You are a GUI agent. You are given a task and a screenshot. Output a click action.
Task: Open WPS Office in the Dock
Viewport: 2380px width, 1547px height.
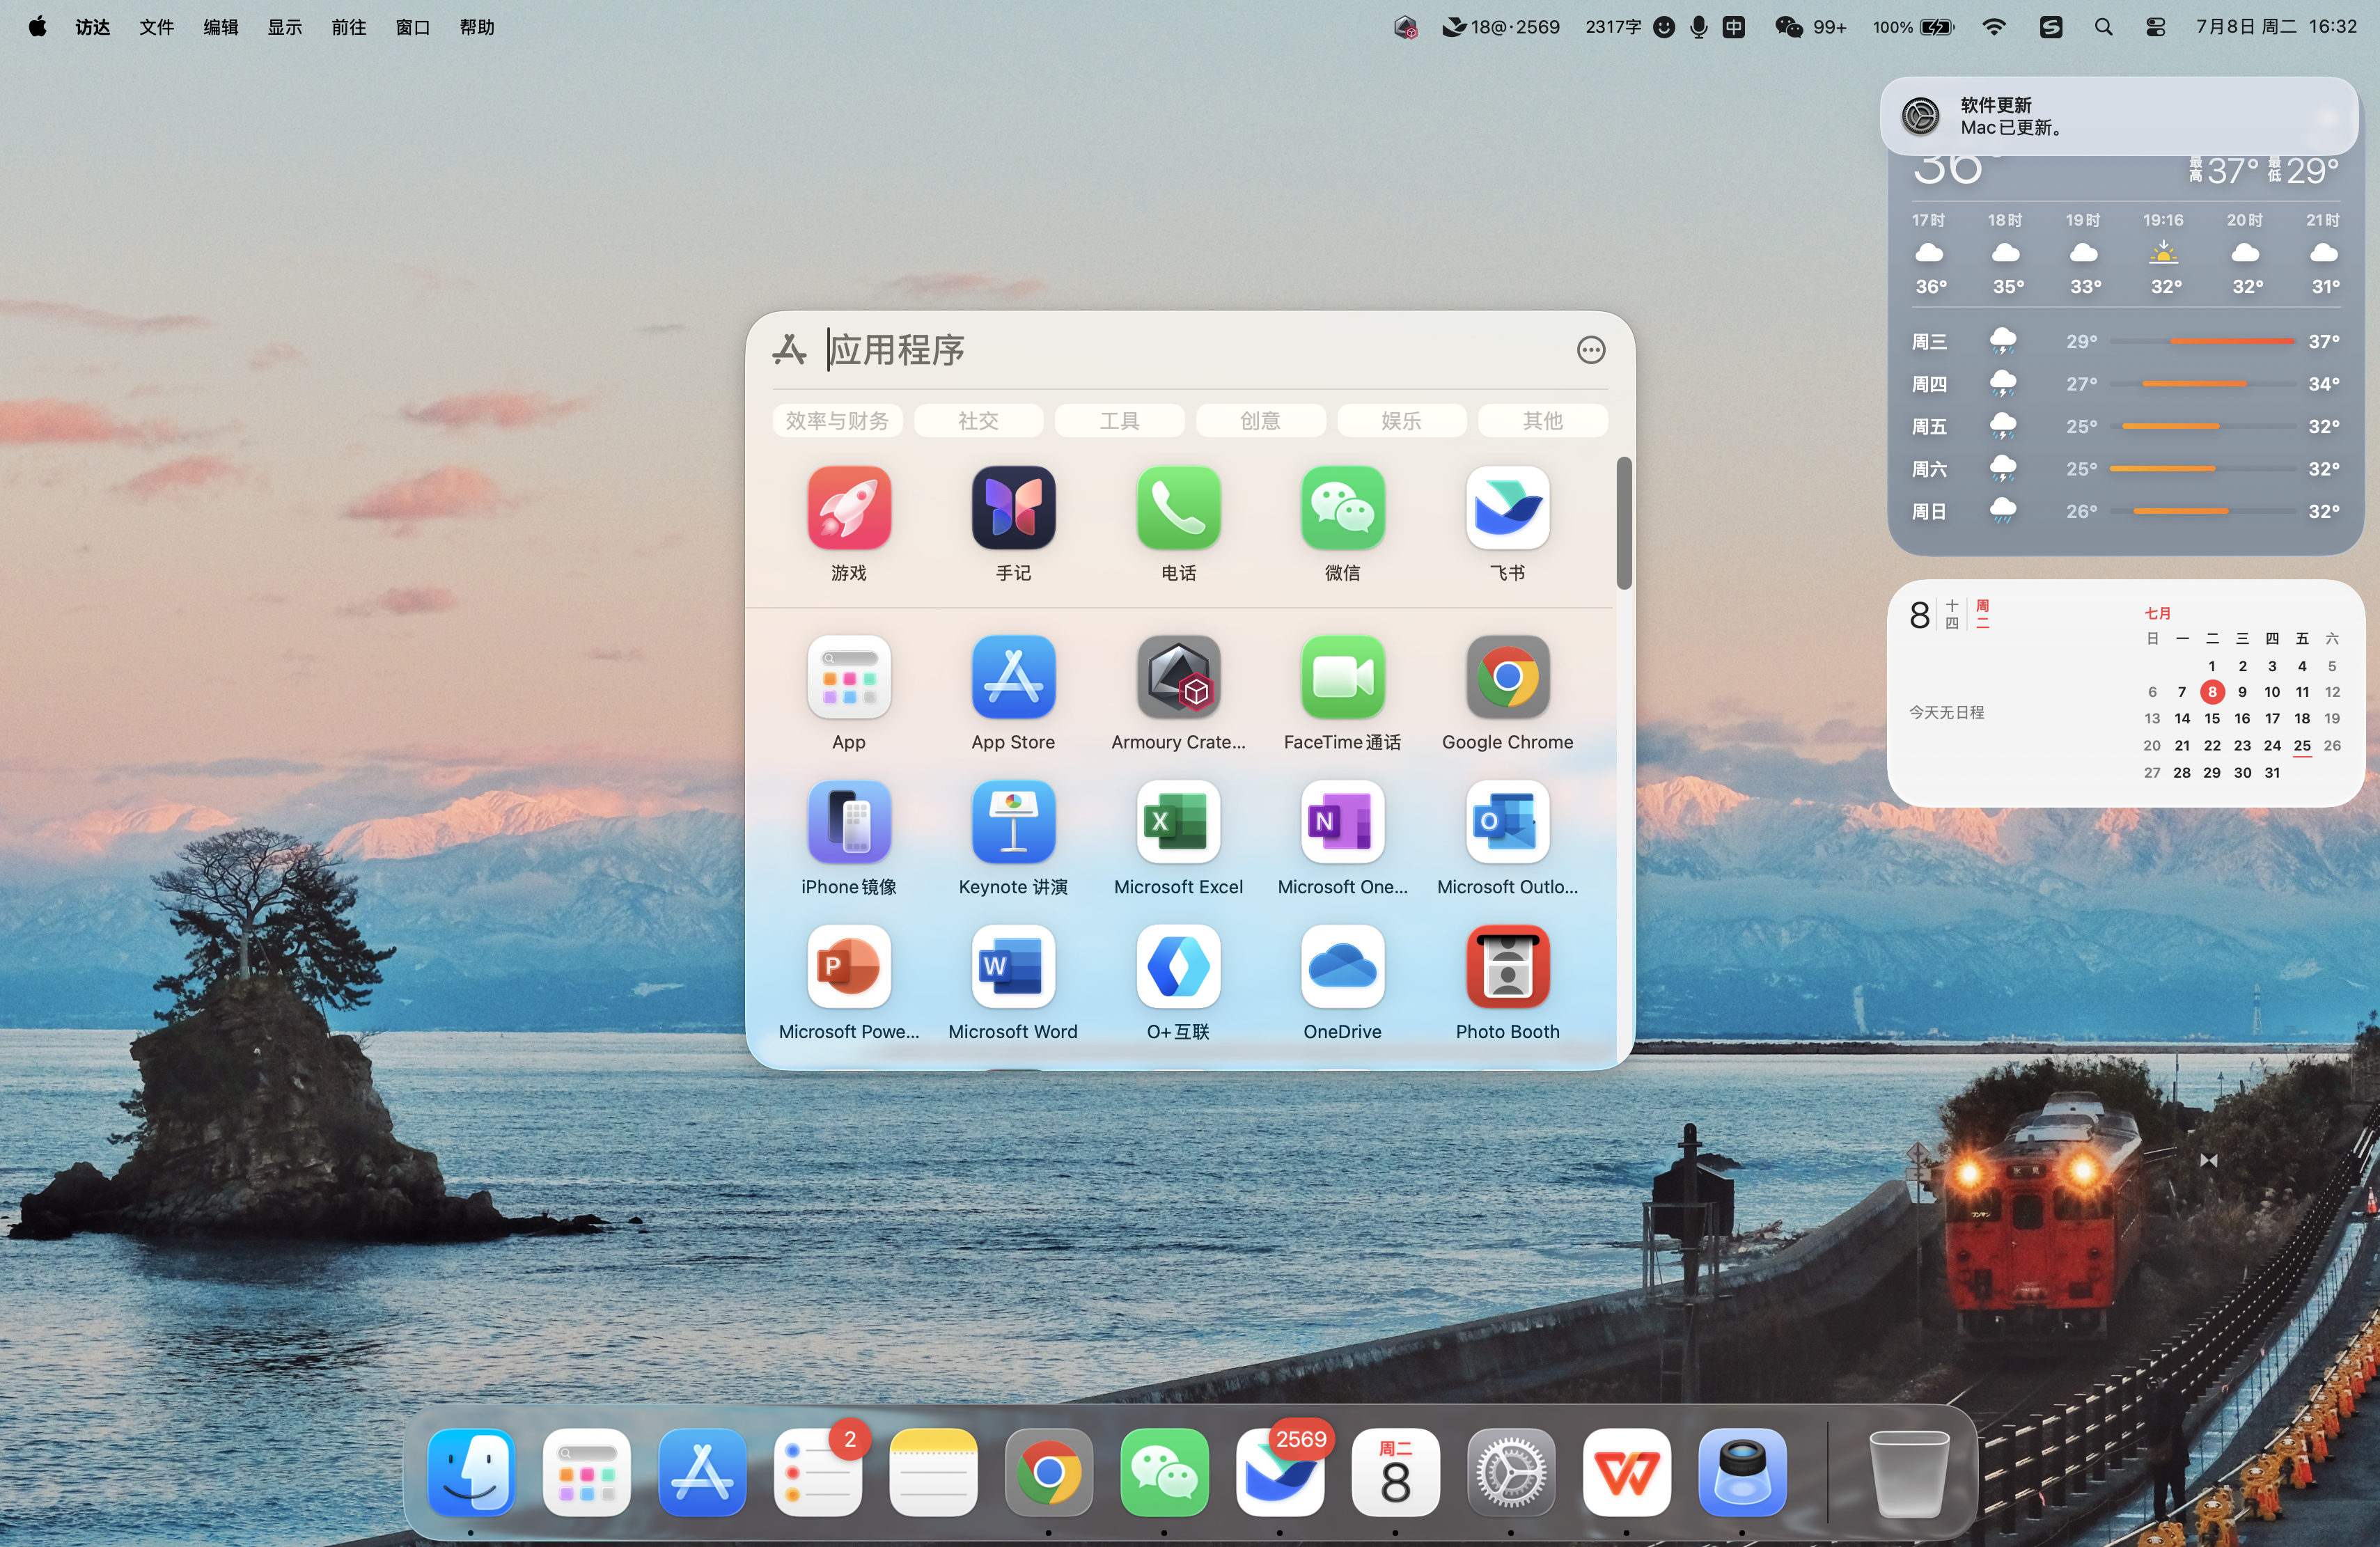(x=1626, y=1472)
